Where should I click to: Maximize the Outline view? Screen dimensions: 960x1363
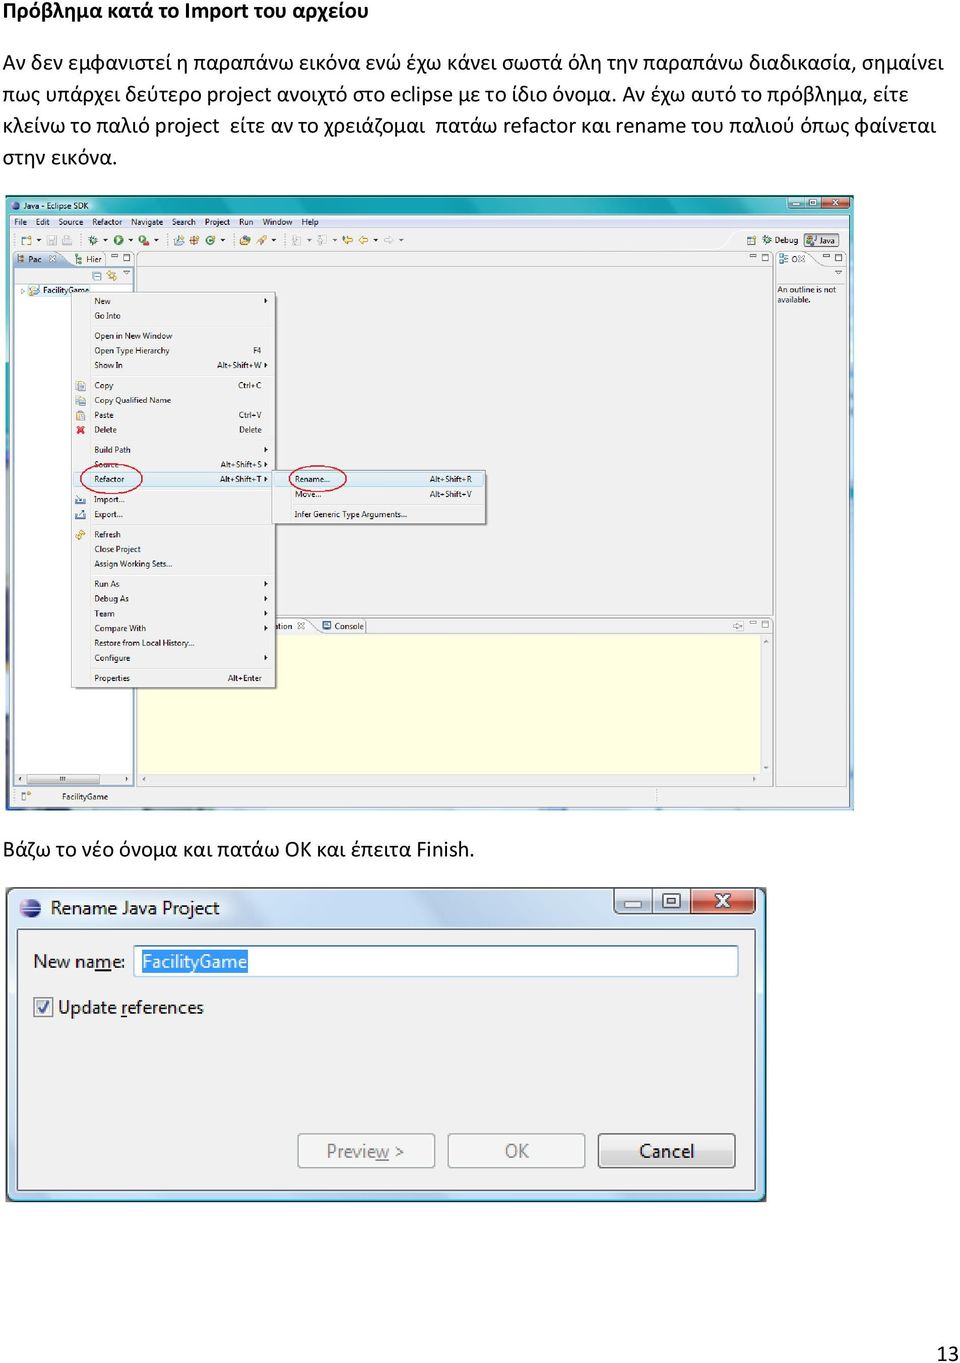pos(838,258)
